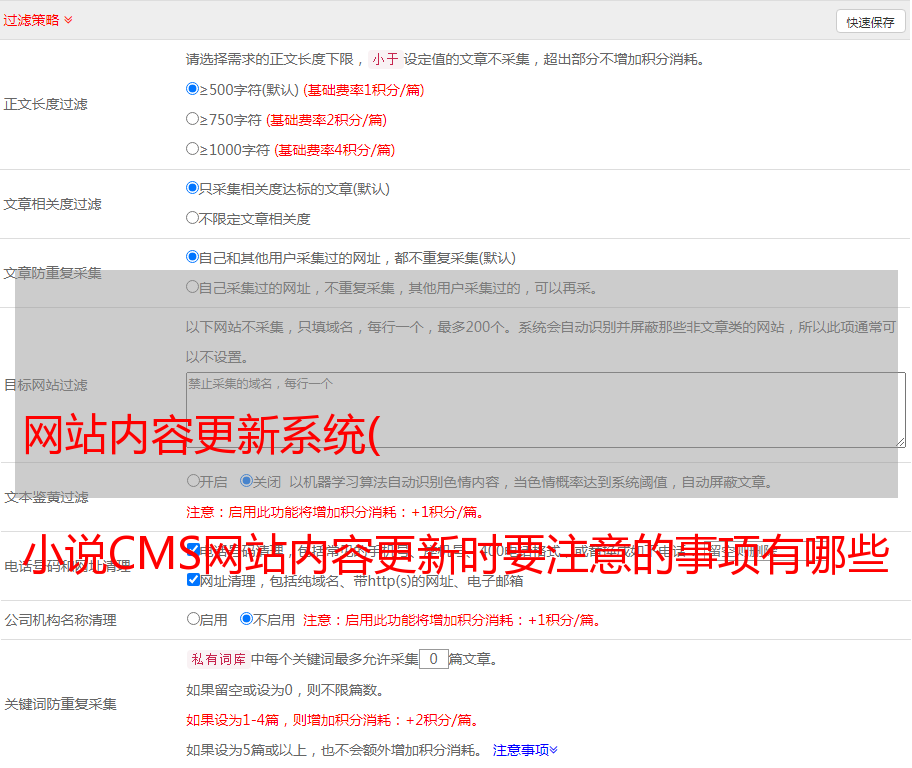
Task: Click the 正文长度过滤 label
Action: [x=45, y=104]
